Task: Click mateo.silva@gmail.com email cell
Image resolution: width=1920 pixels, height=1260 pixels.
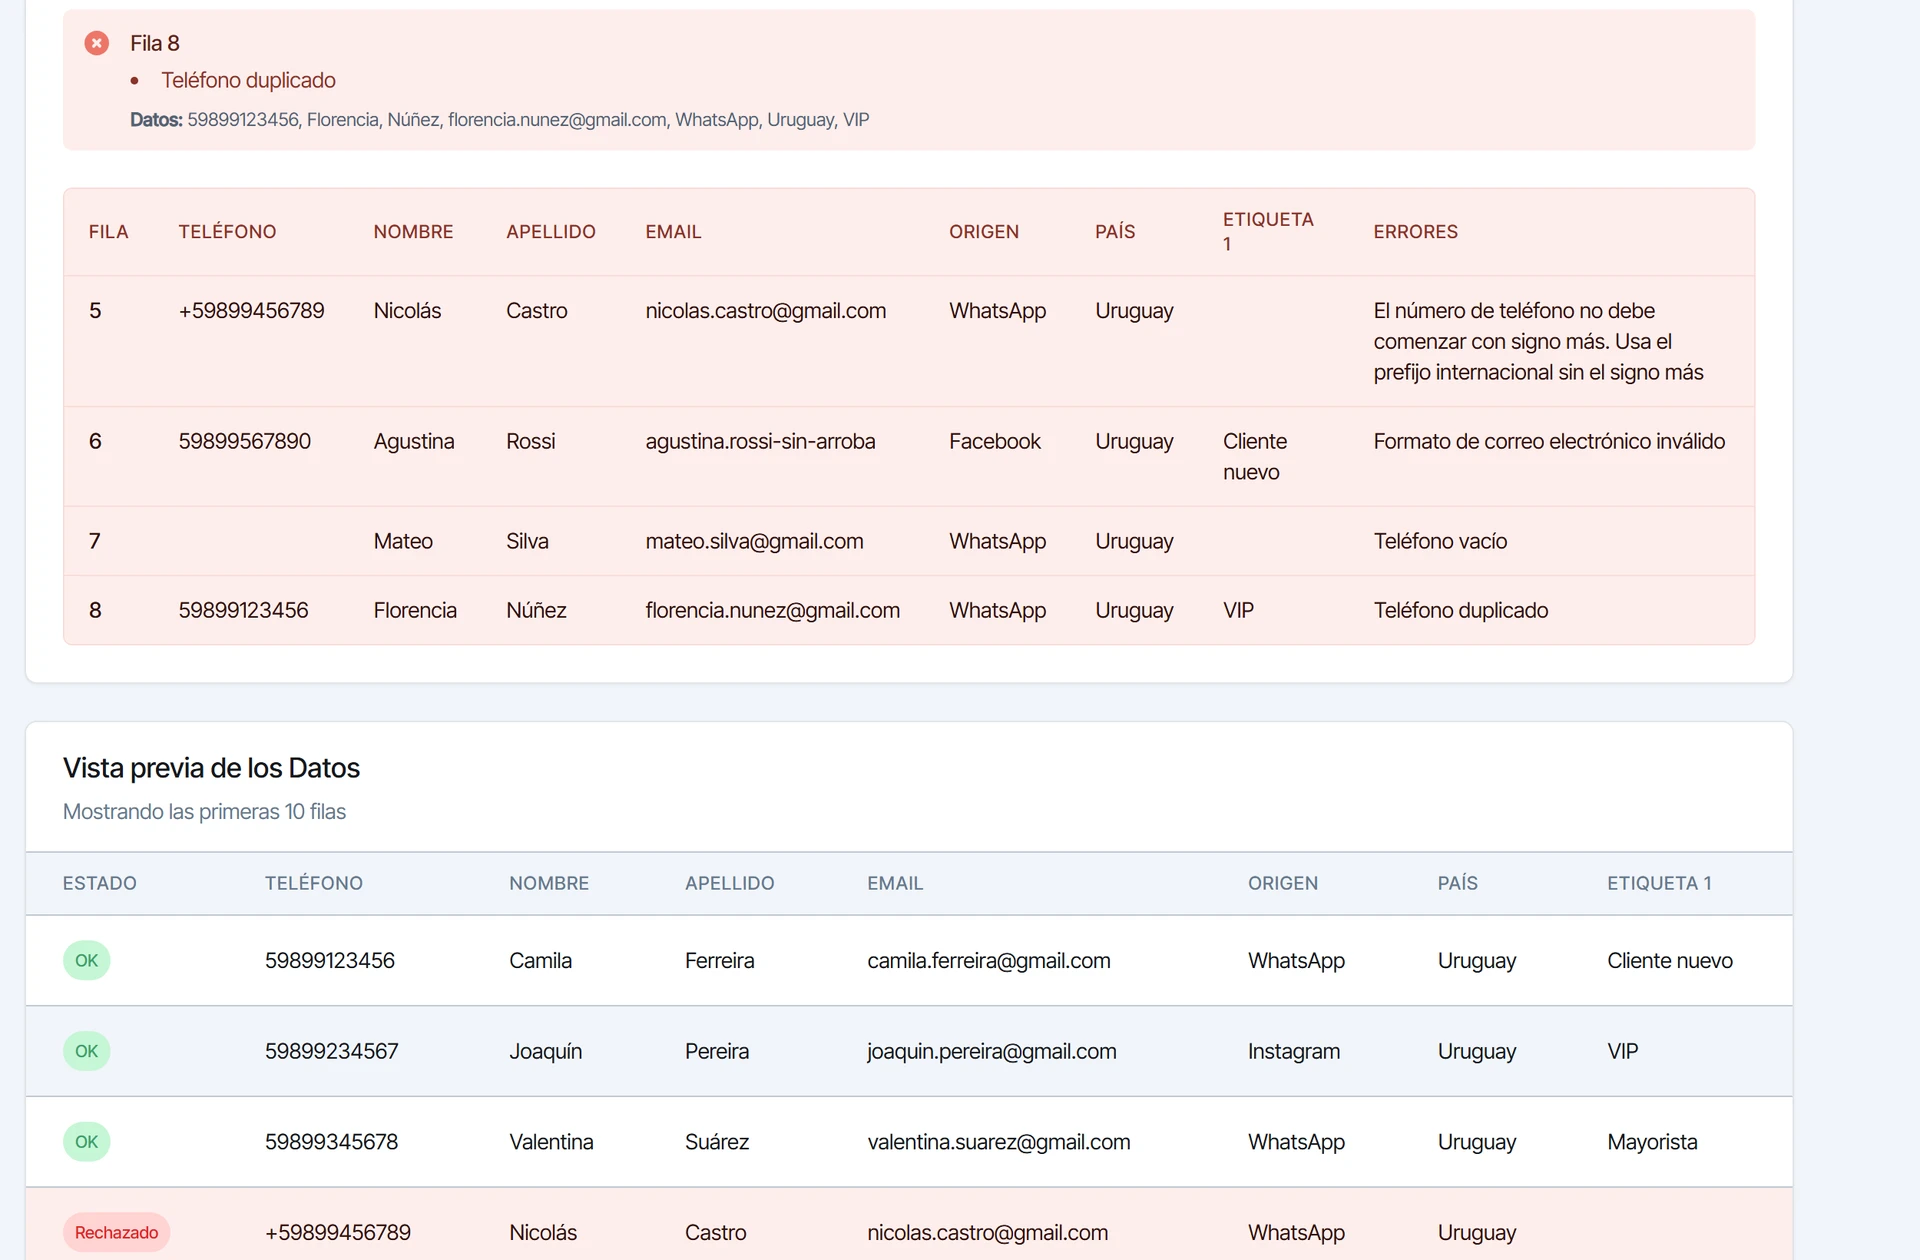Action: (754, 542)
